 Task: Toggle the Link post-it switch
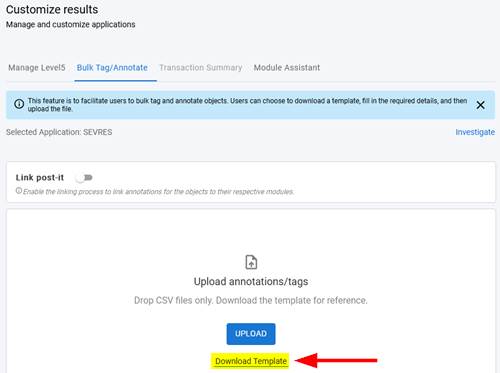click(84, 178)
